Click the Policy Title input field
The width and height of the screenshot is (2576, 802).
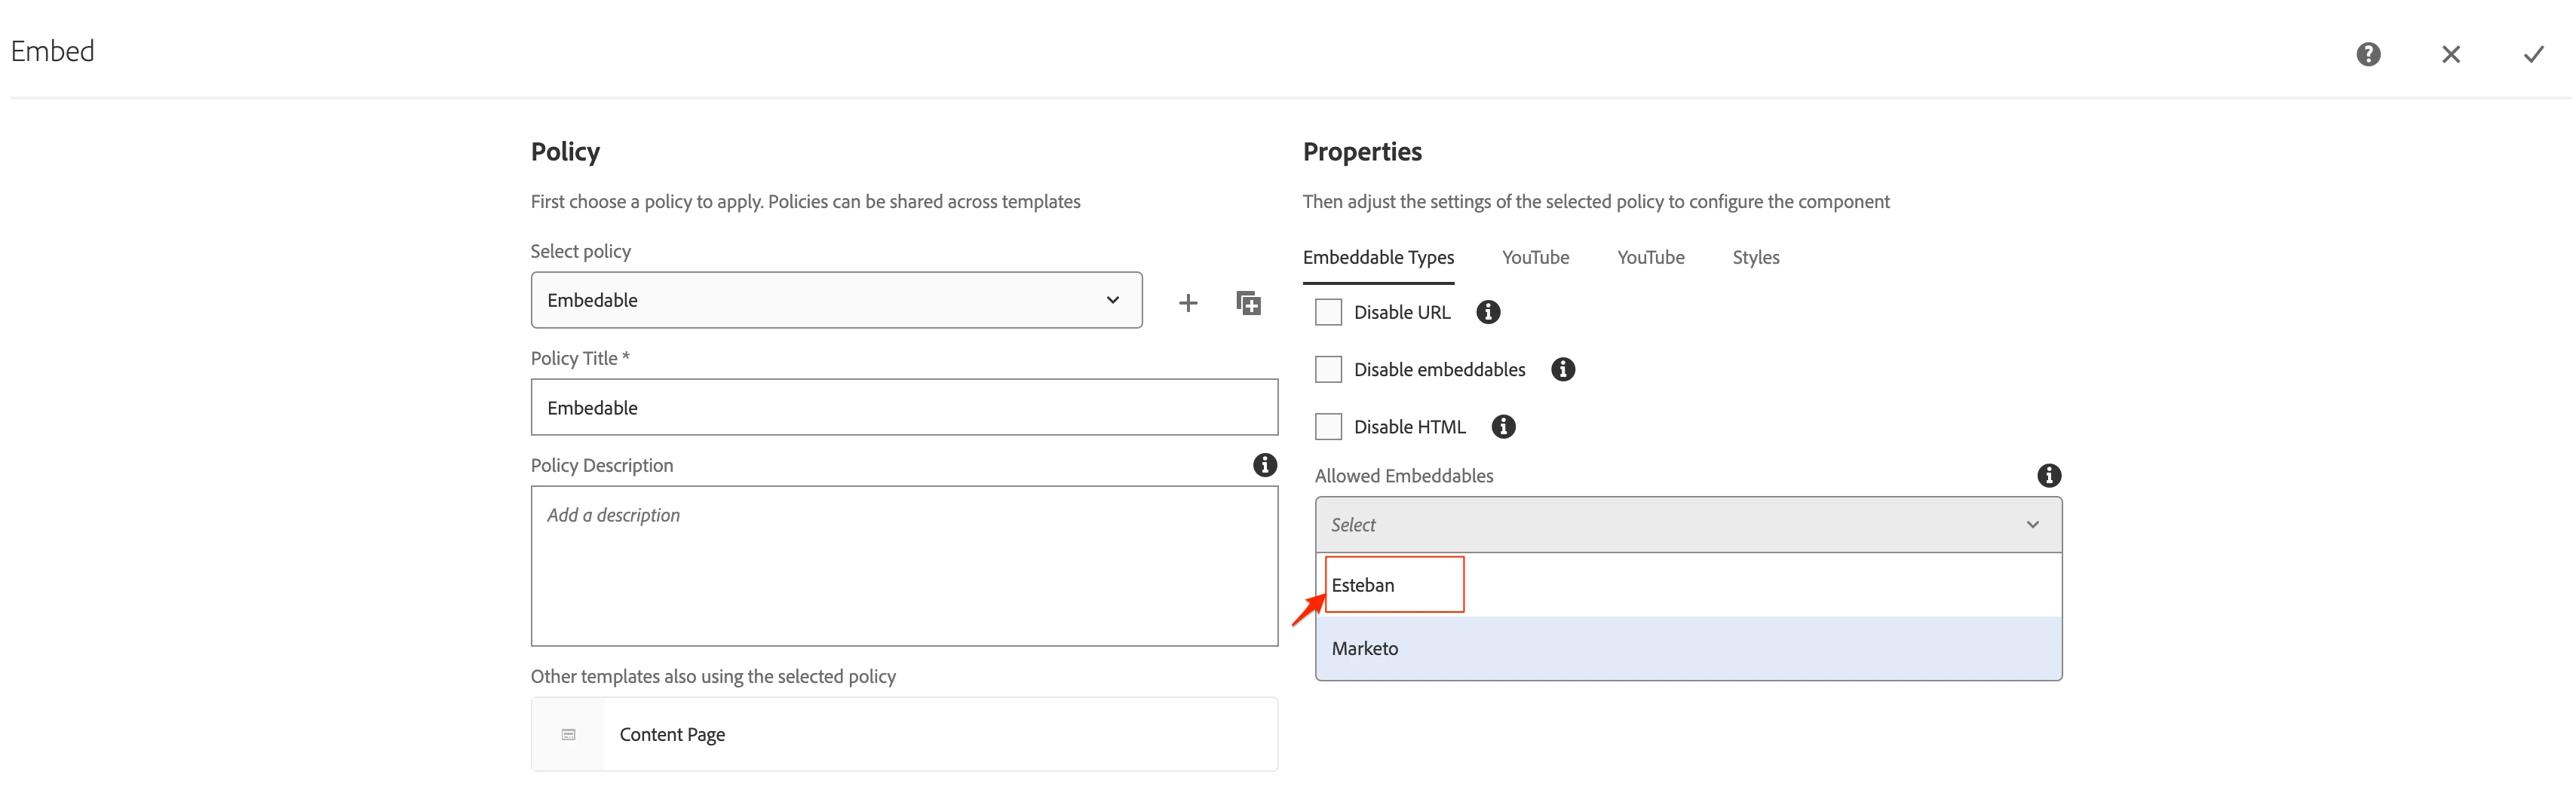pyautogui.click(x=903, y=407)
